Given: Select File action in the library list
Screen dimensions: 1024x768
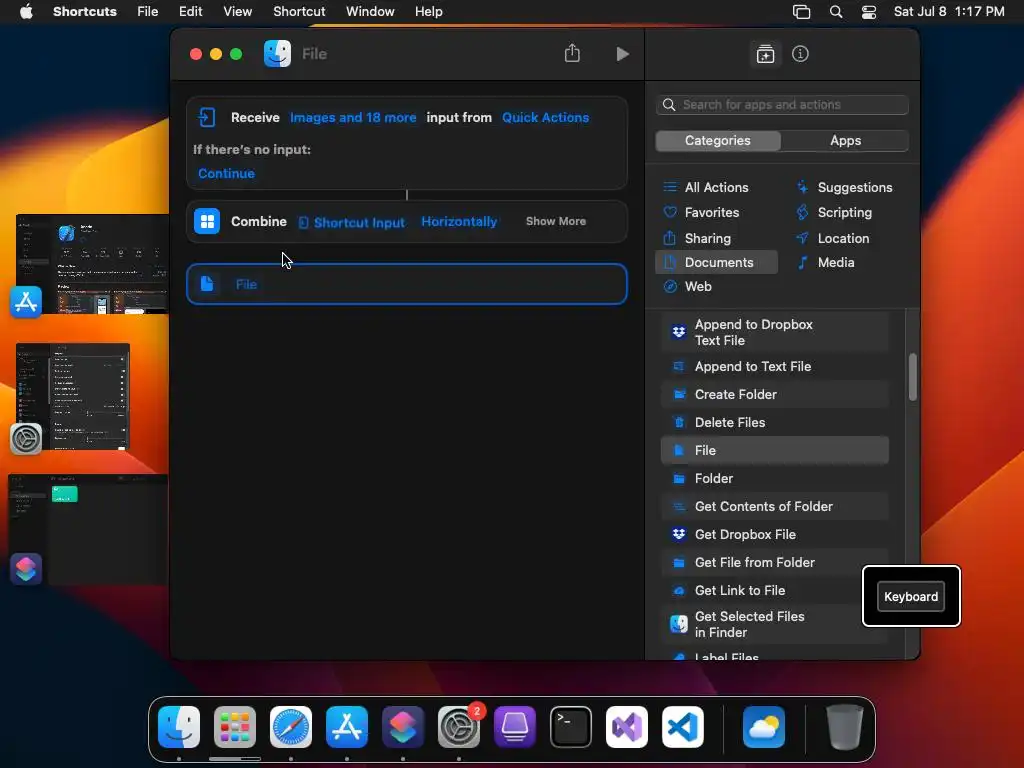Looking at the screenshot, I should pyautogui.click(x=775, y=450).
